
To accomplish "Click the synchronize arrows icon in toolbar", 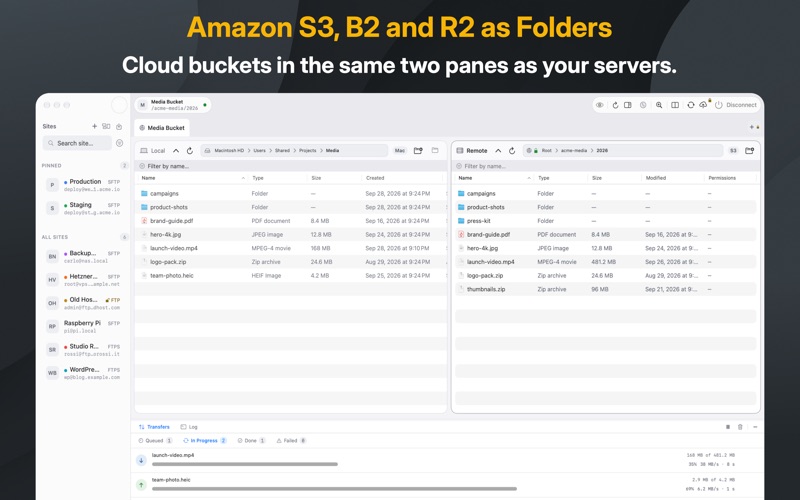I will point(690,105).
